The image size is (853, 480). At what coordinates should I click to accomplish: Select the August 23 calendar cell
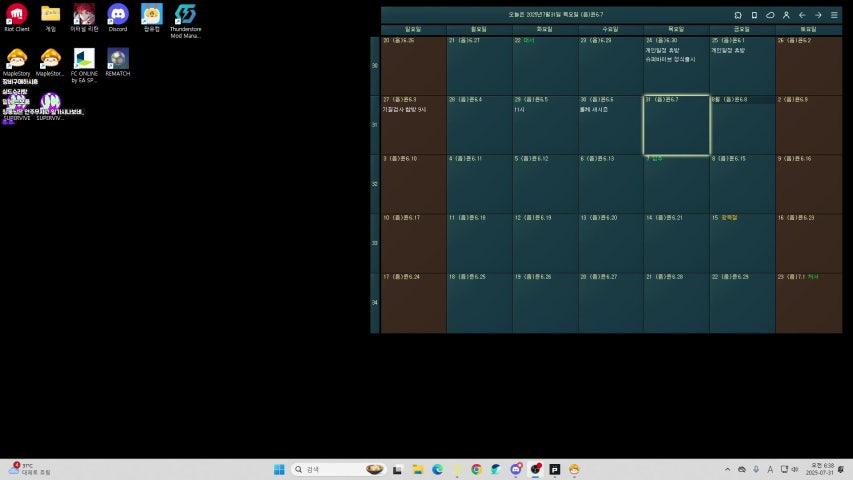click(809, 303)
